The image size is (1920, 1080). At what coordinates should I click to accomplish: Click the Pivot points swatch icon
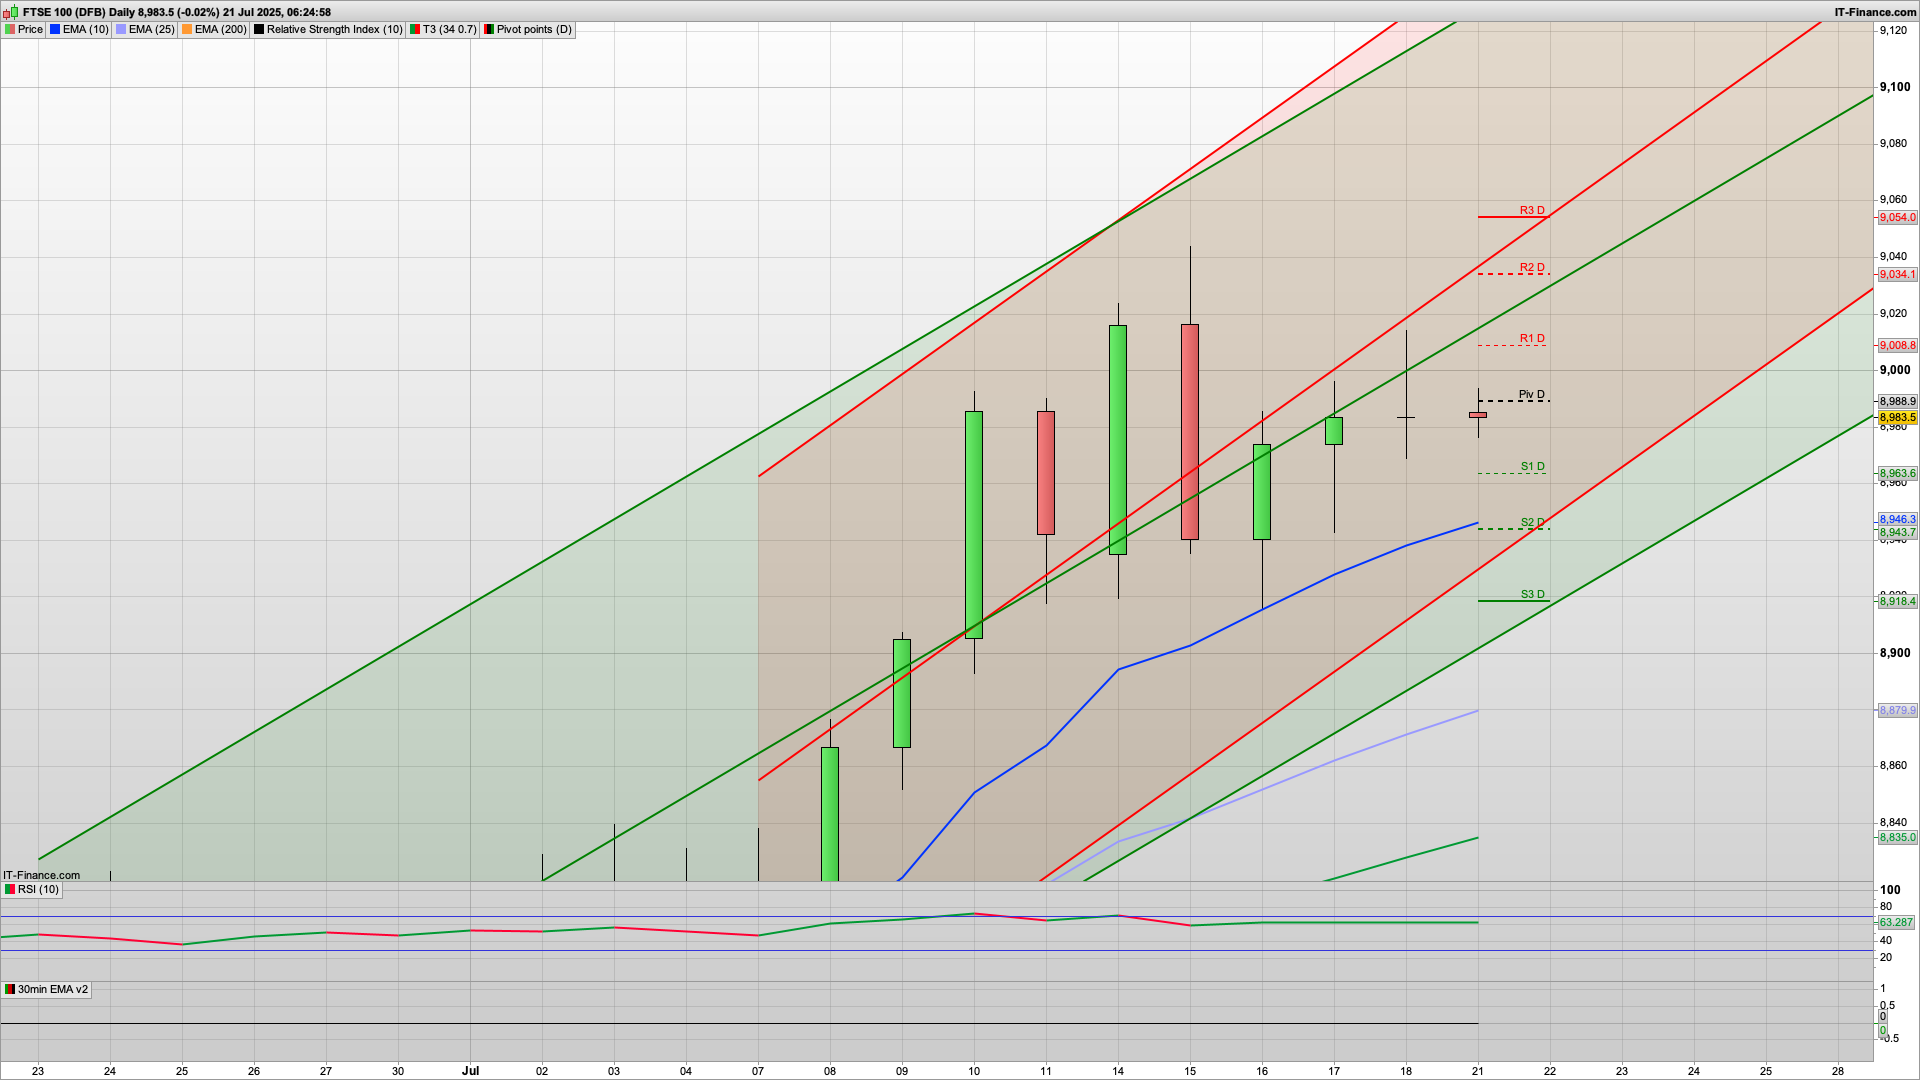(489, 30)
